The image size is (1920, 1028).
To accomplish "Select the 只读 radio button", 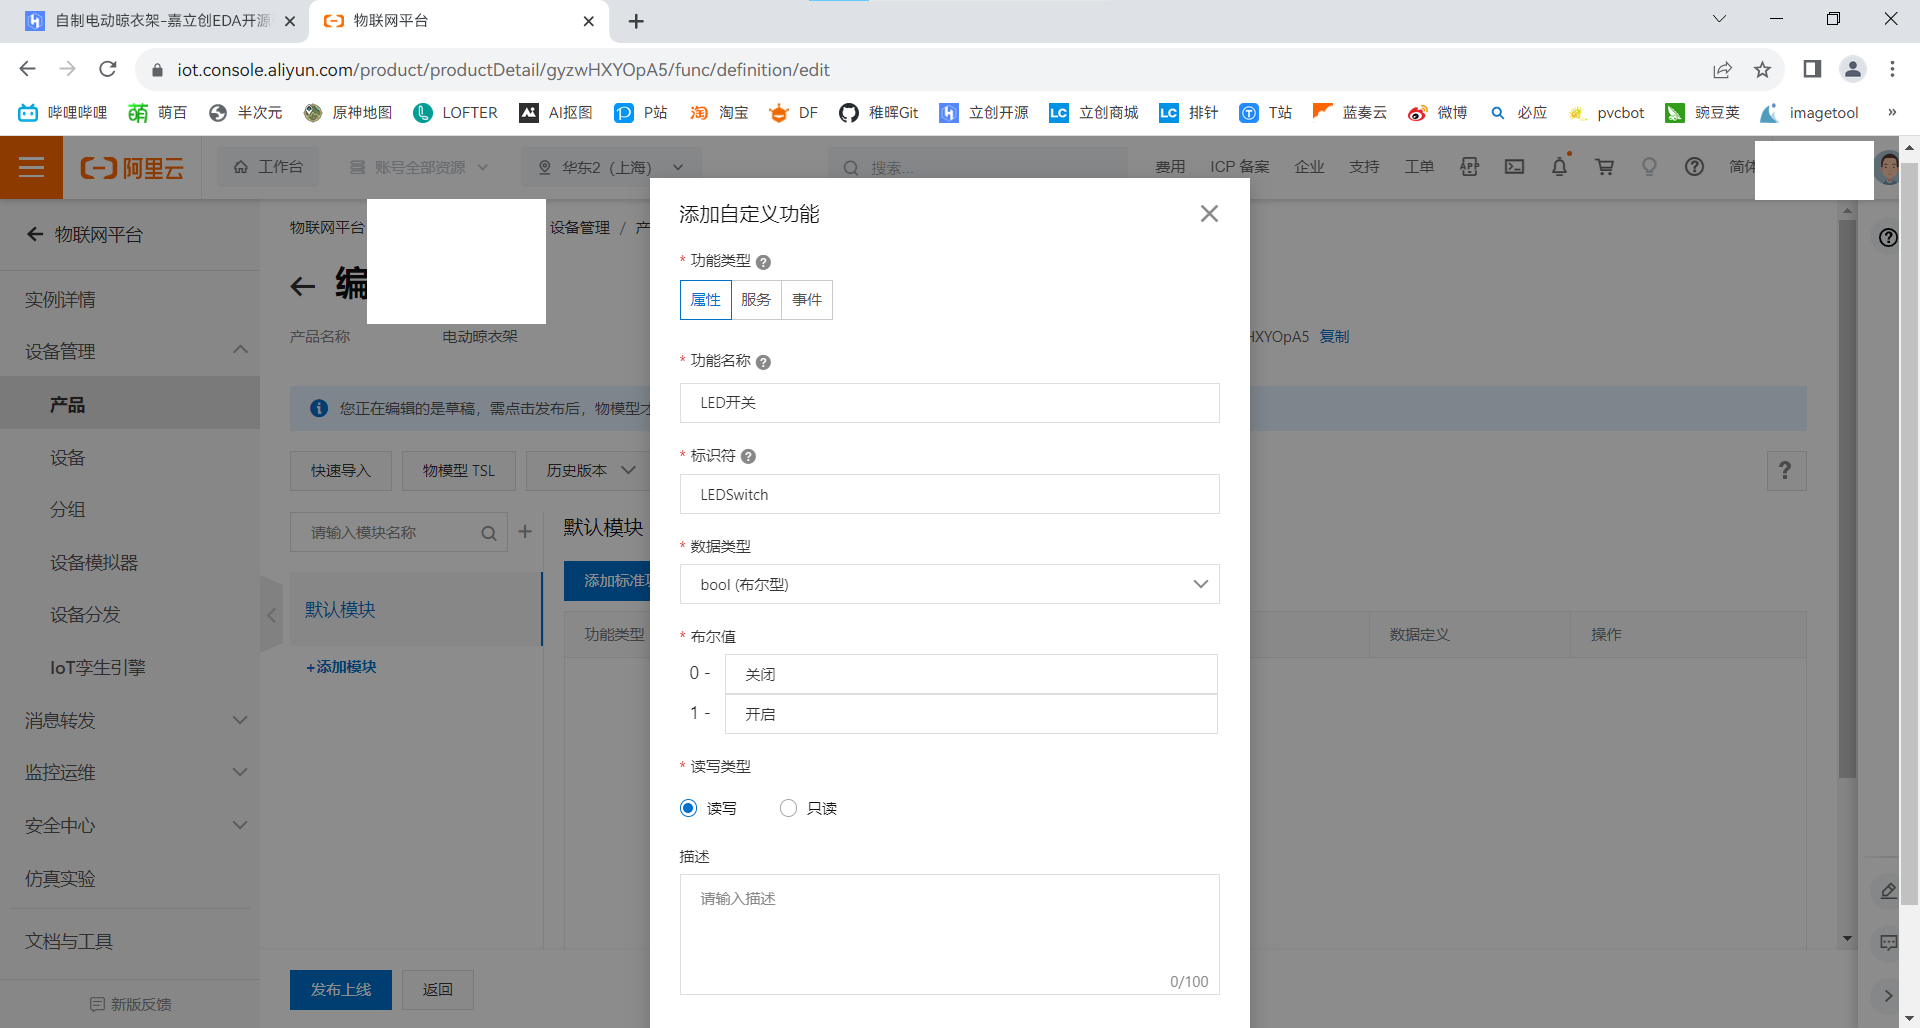I will point(788,808).
